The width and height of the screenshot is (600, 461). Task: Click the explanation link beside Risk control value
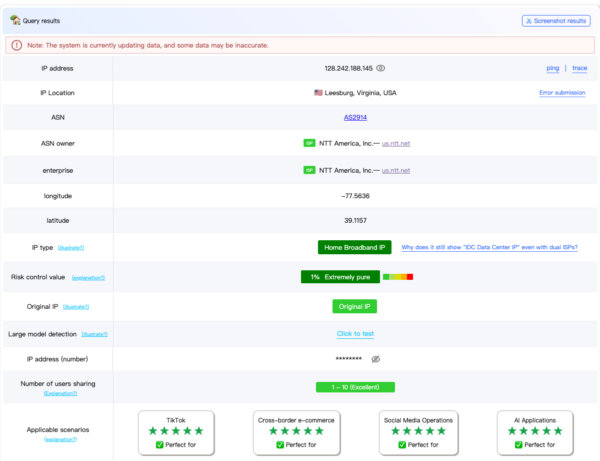point(88,278)
